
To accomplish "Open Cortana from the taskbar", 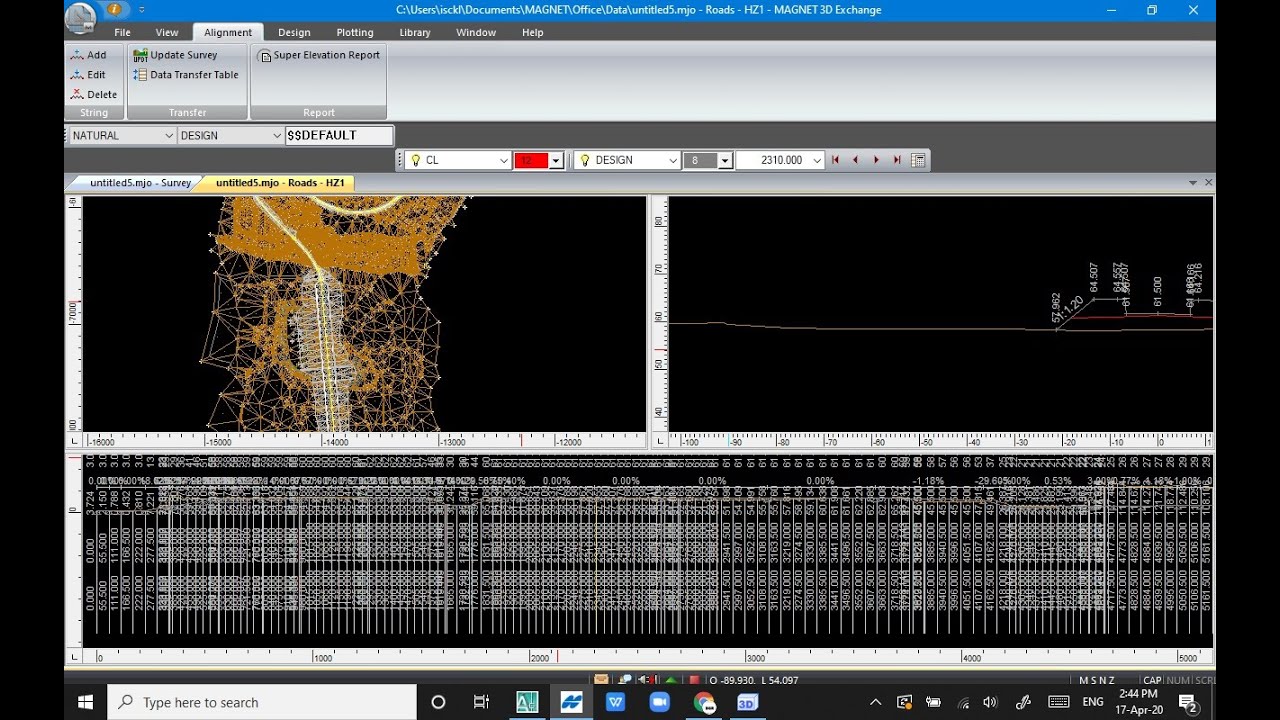I will 438,702.
